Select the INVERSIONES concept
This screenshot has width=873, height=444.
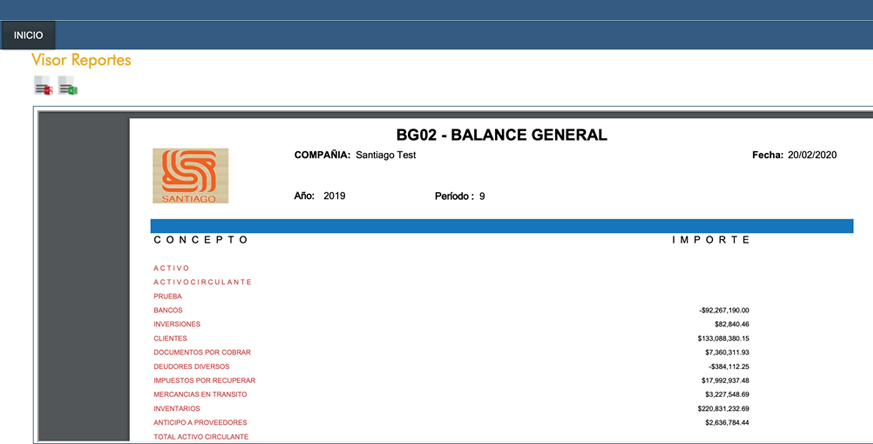click(177, 324)
